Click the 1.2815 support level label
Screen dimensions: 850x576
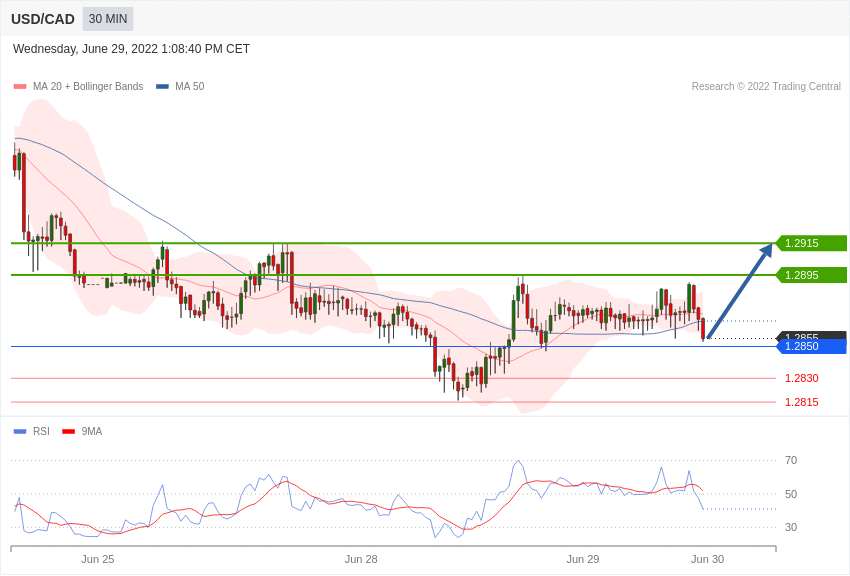coord(802,402)
